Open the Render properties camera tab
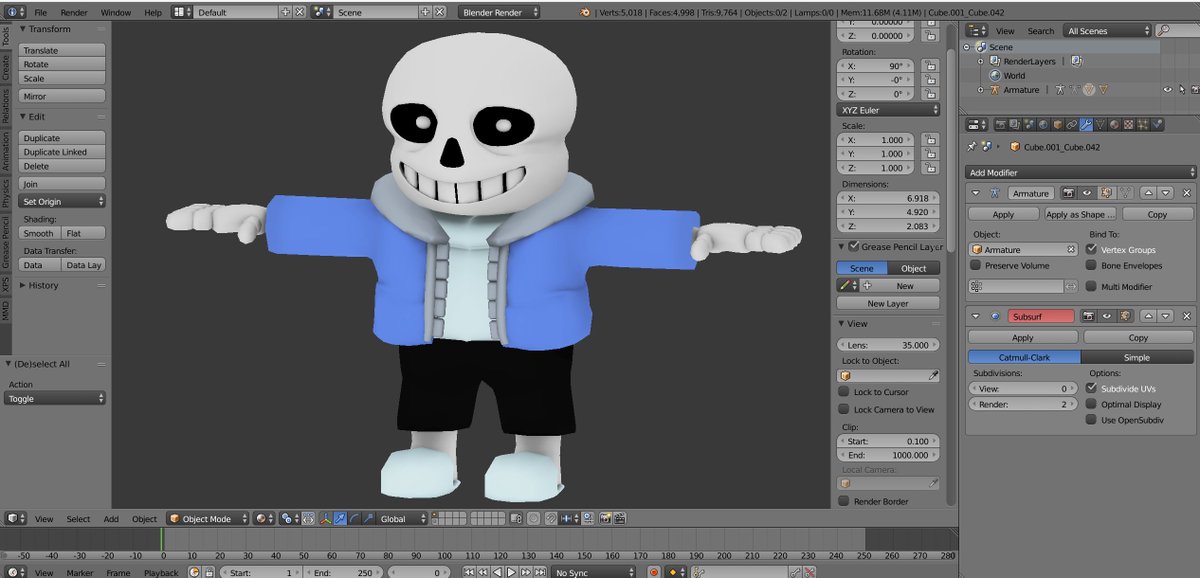Screen dimensions: 1200x578 (1001, 125)
